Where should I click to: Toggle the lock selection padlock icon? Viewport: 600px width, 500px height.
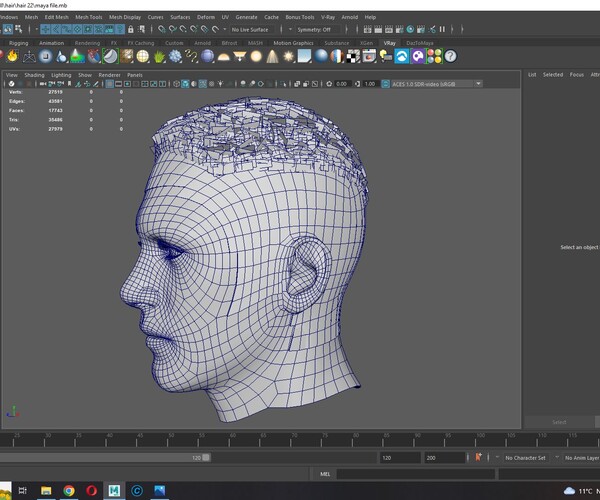click(131, 29)
